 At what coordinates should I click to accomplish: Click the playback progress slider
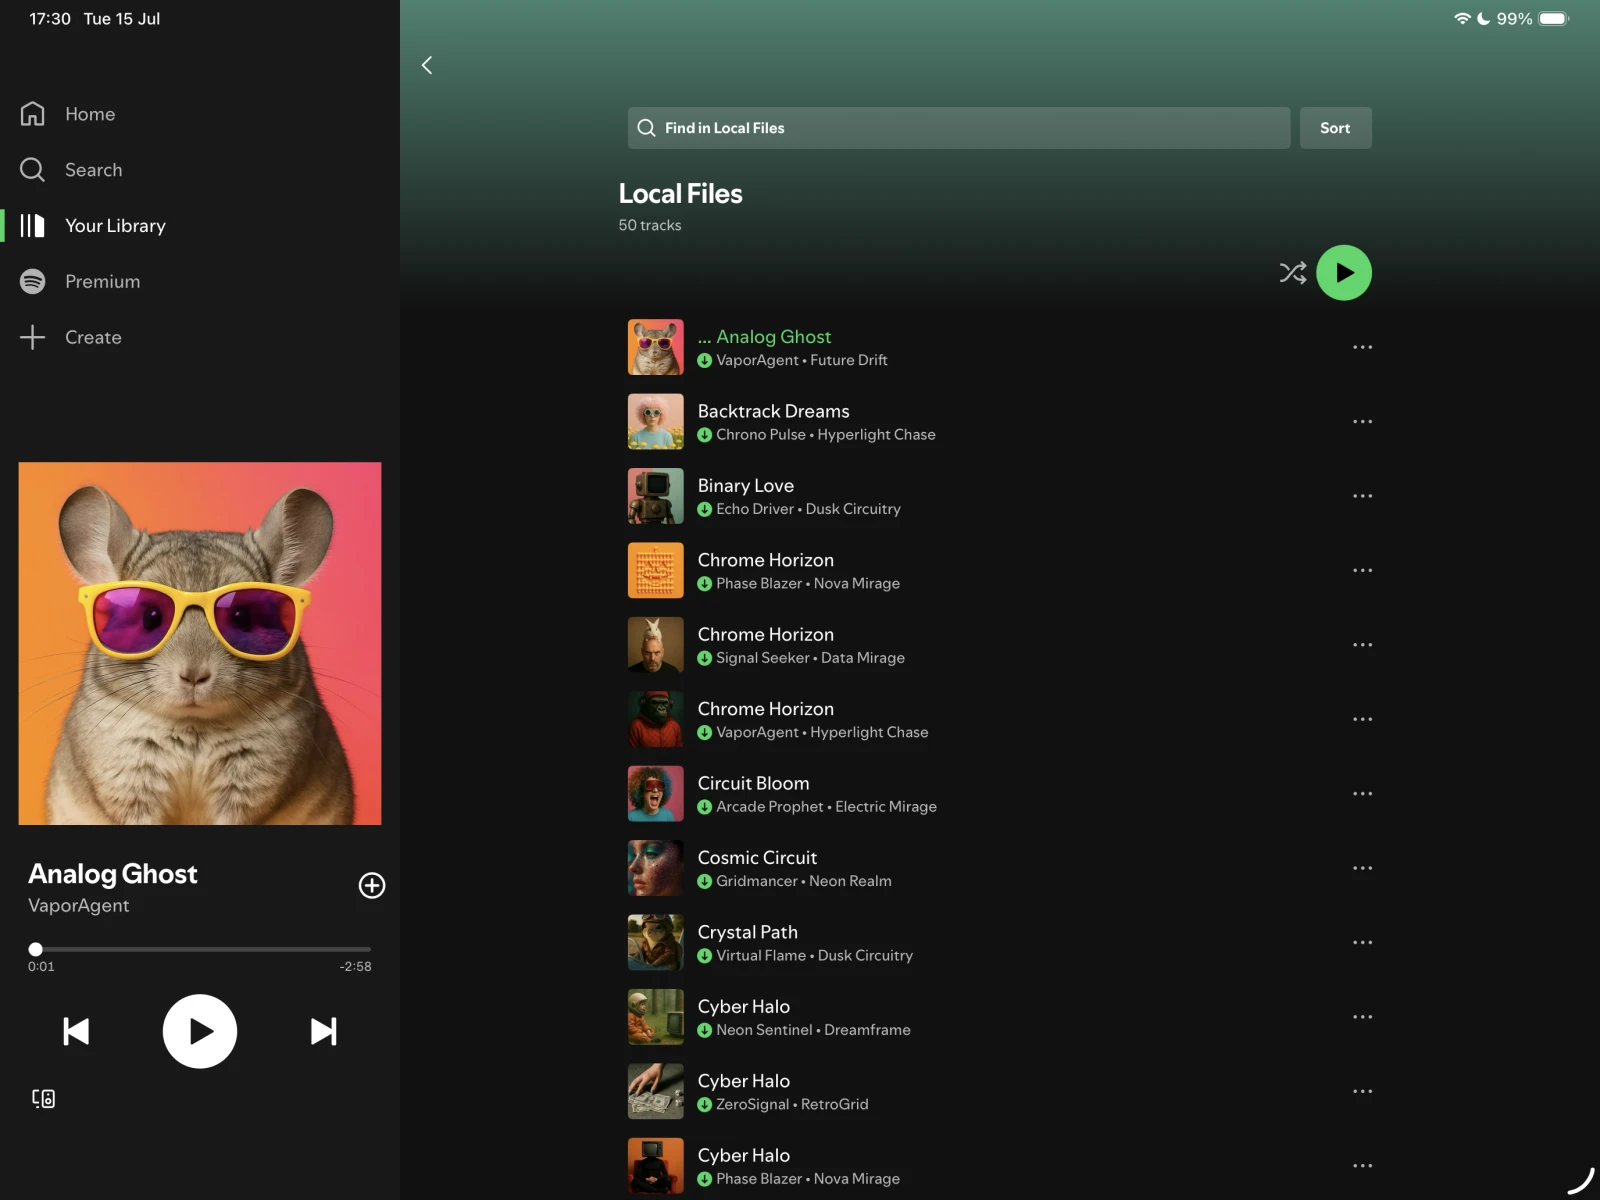point(200,949)
